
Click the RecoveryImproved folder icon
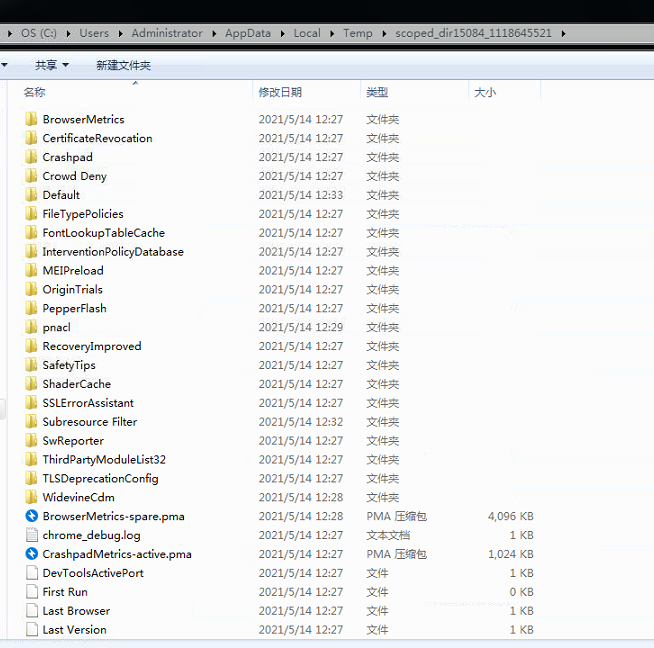click(x=31, y=346)
